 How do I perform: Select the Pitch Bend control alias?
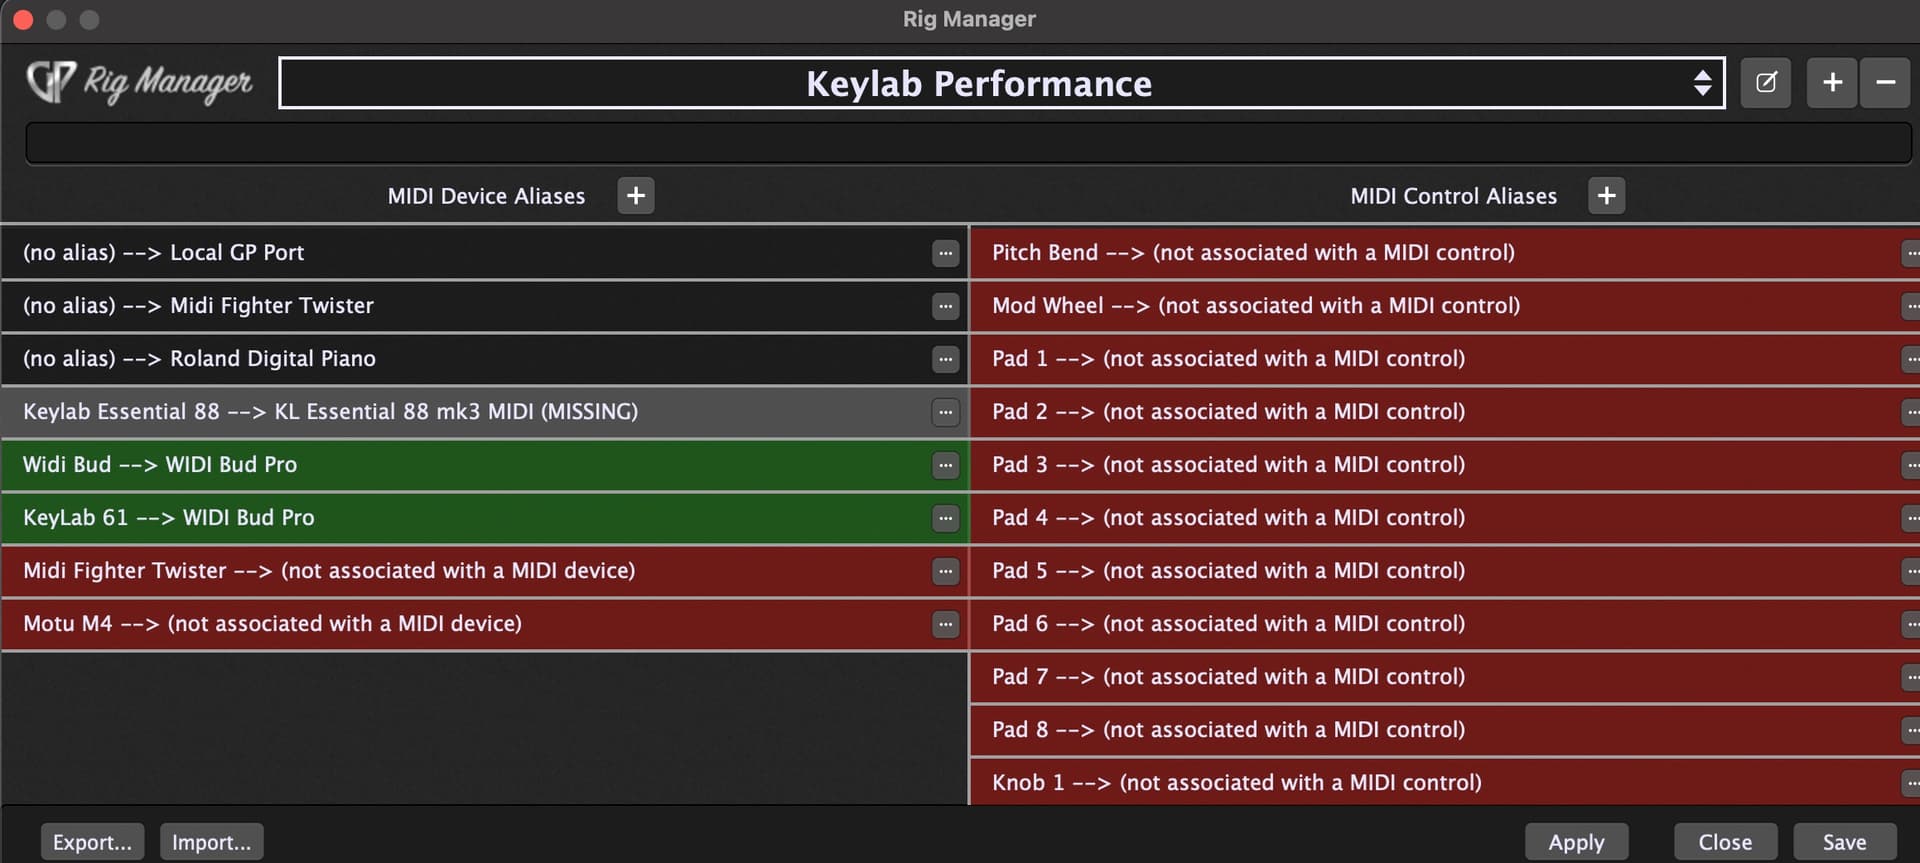pyautogui.click(x=1445, y=253)
